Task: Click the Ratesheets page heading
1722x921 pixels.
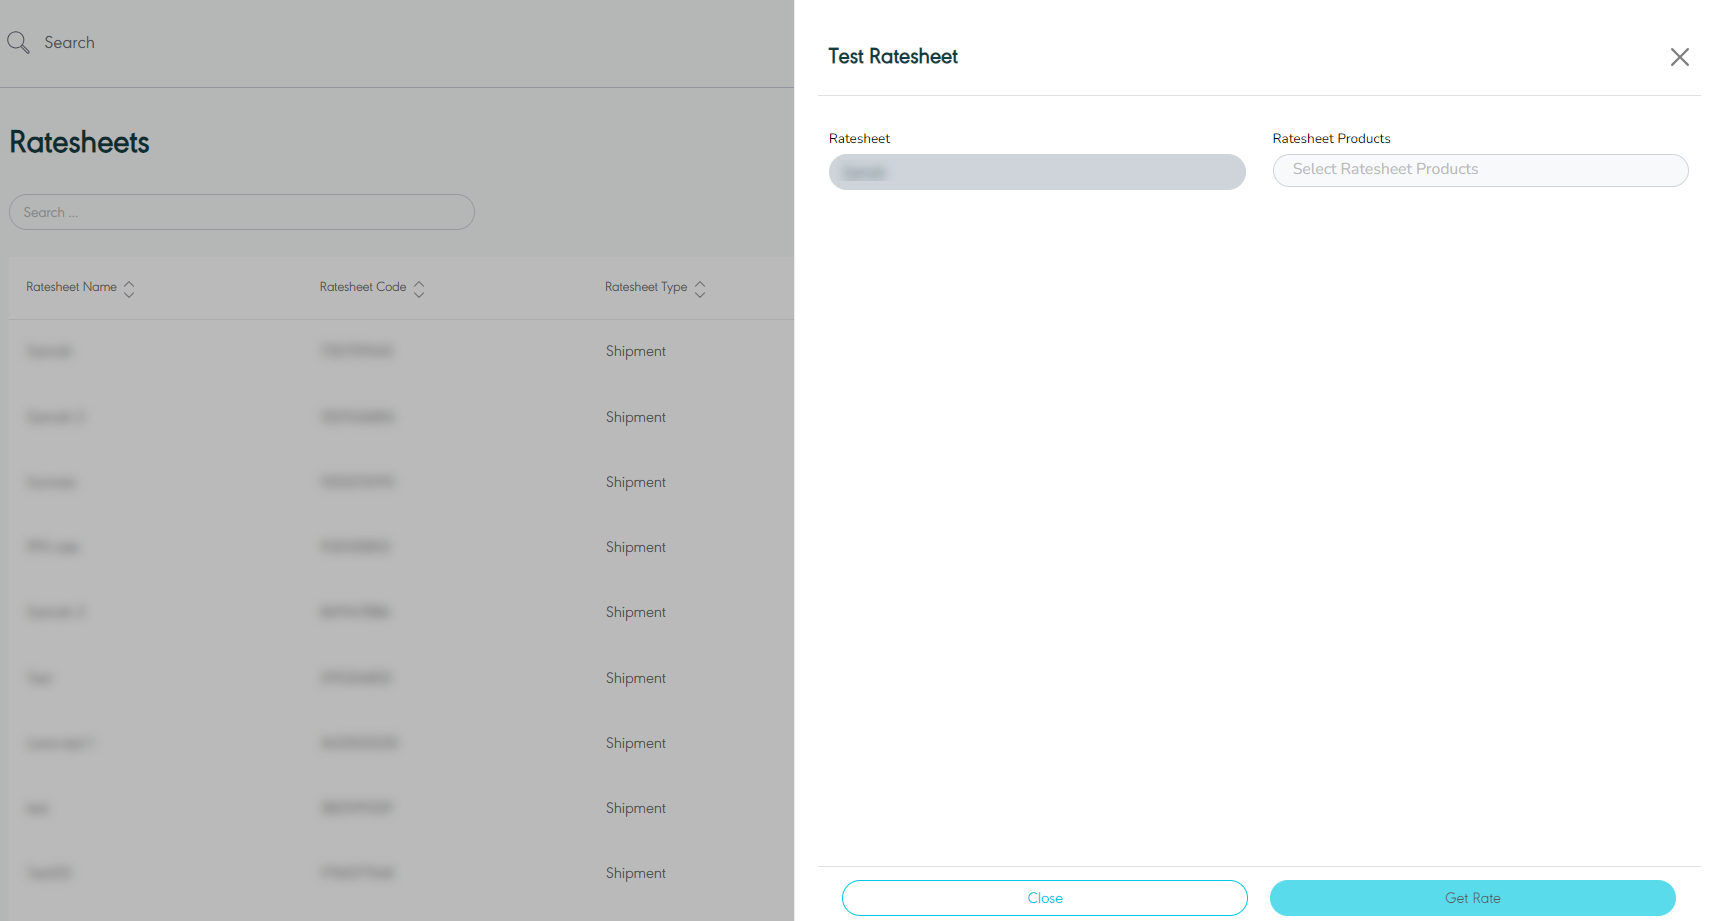Action: tap(79, 142)
